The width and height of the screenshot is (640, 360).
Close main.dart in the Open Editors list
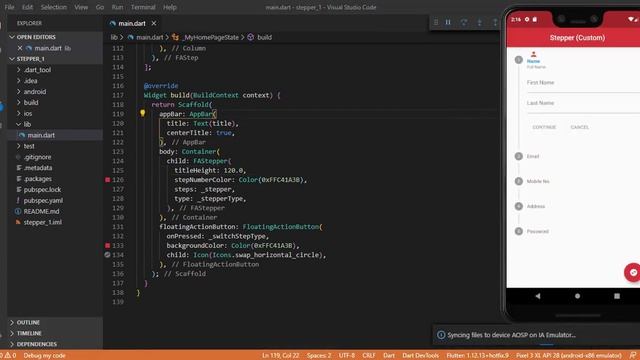20,48
